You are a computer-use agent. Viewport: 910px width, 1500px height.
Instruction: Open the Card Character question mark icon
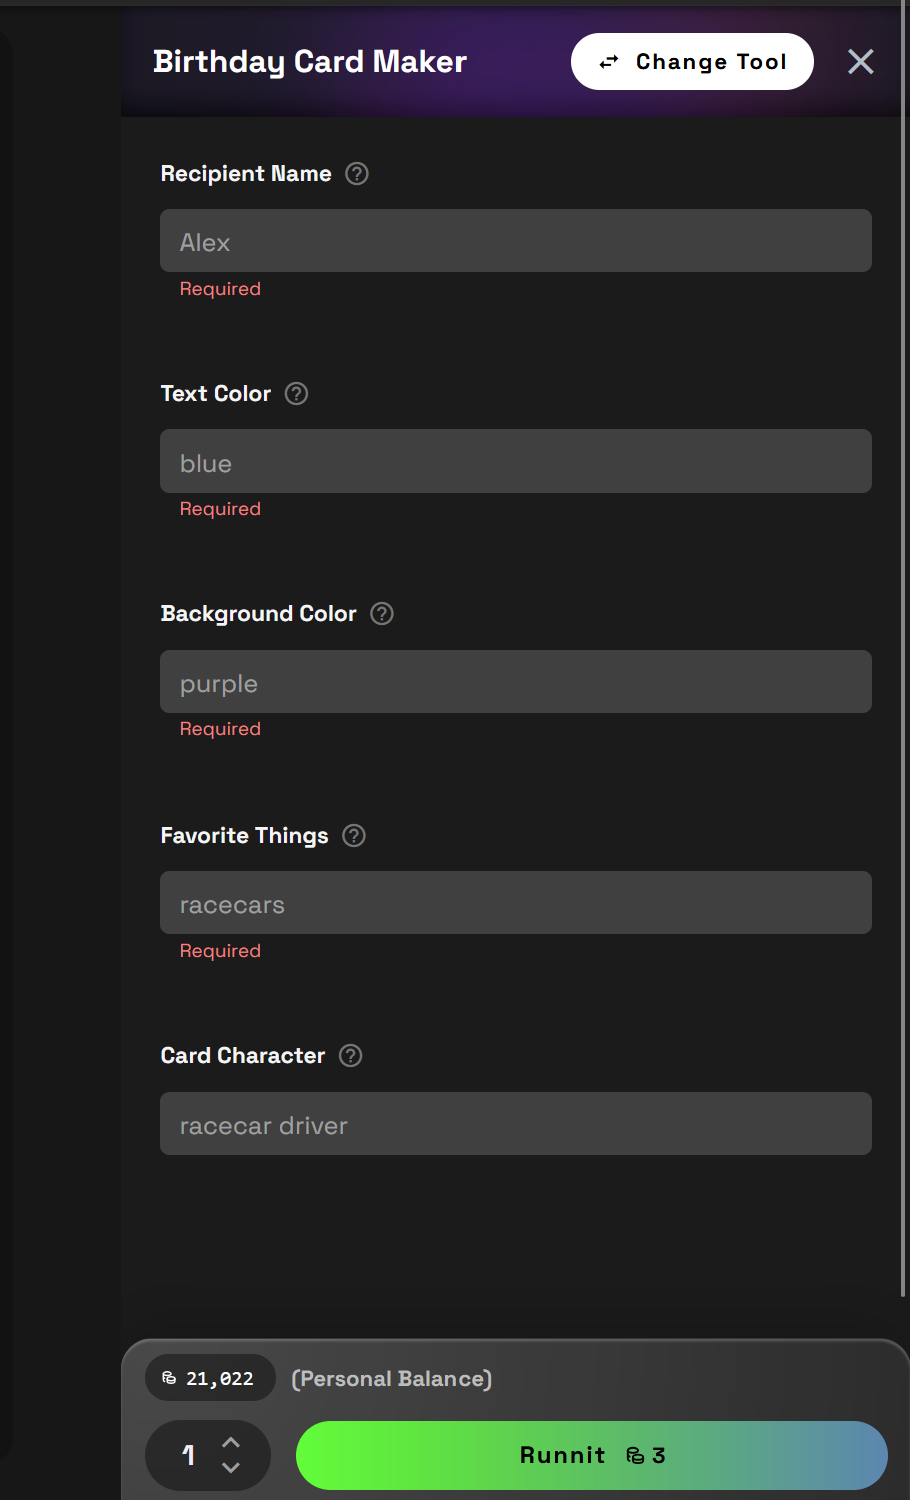tap(350, 1056)
